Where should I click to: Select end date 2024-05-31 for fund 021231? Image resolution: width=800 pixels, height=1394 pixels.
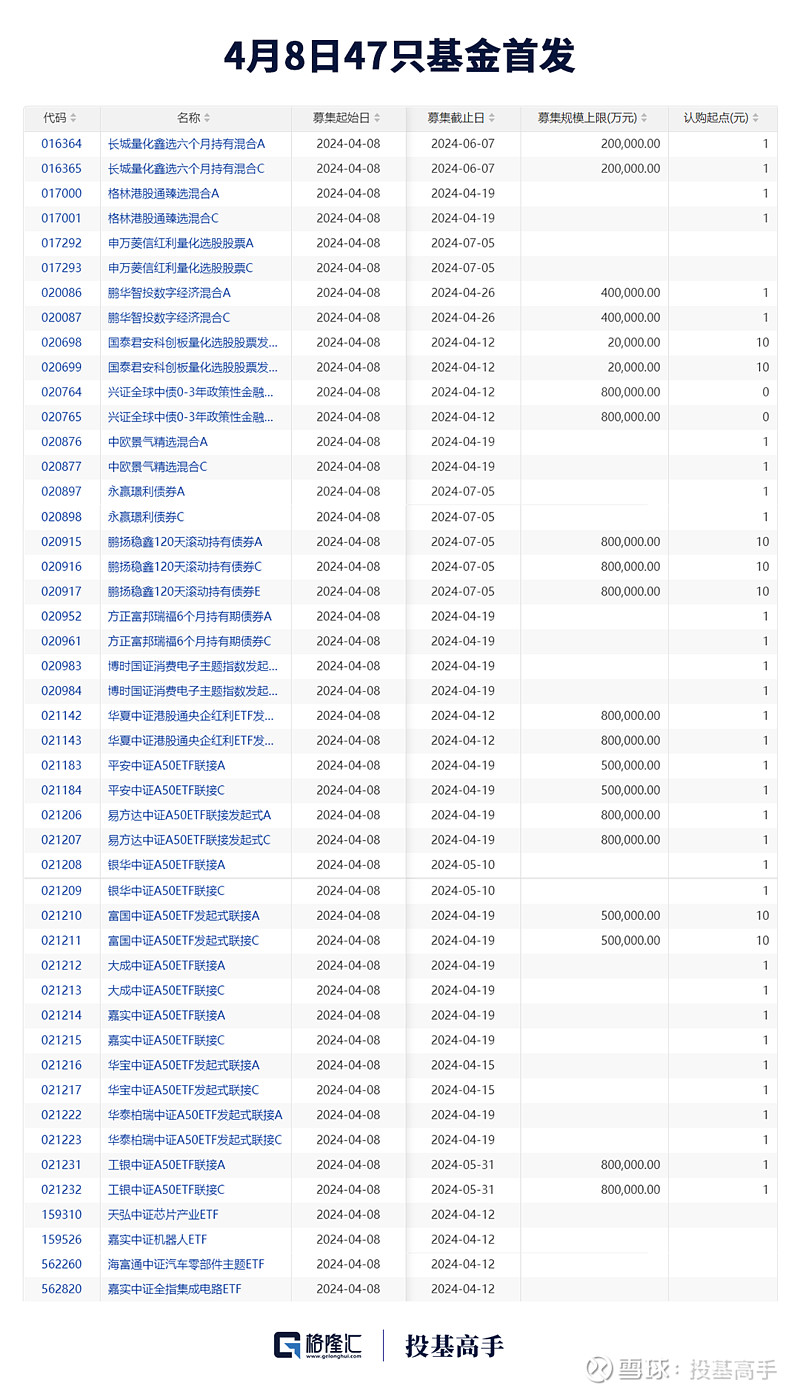tap(463, 1165)
